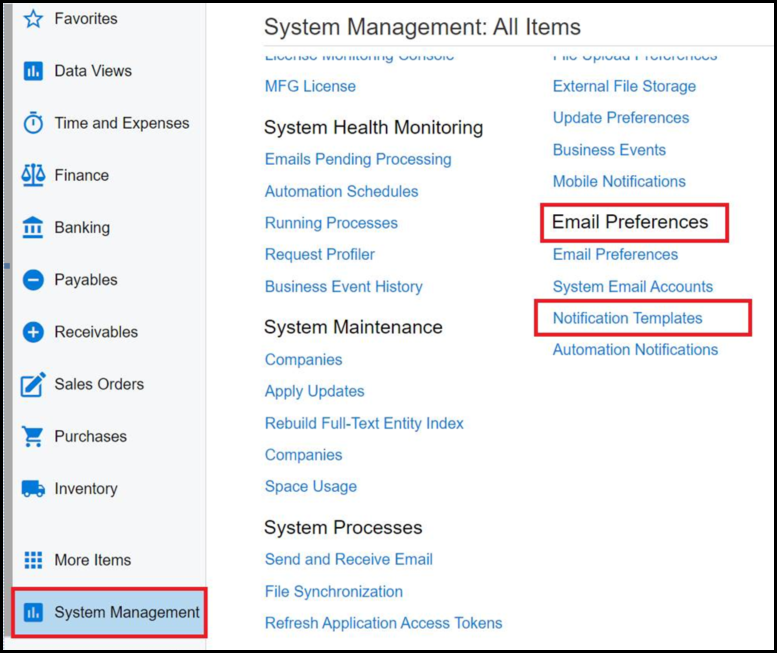The height and width of the screenshot is (653, 777).
Task: Click the Favorites star icon
Action: [33, 19]
